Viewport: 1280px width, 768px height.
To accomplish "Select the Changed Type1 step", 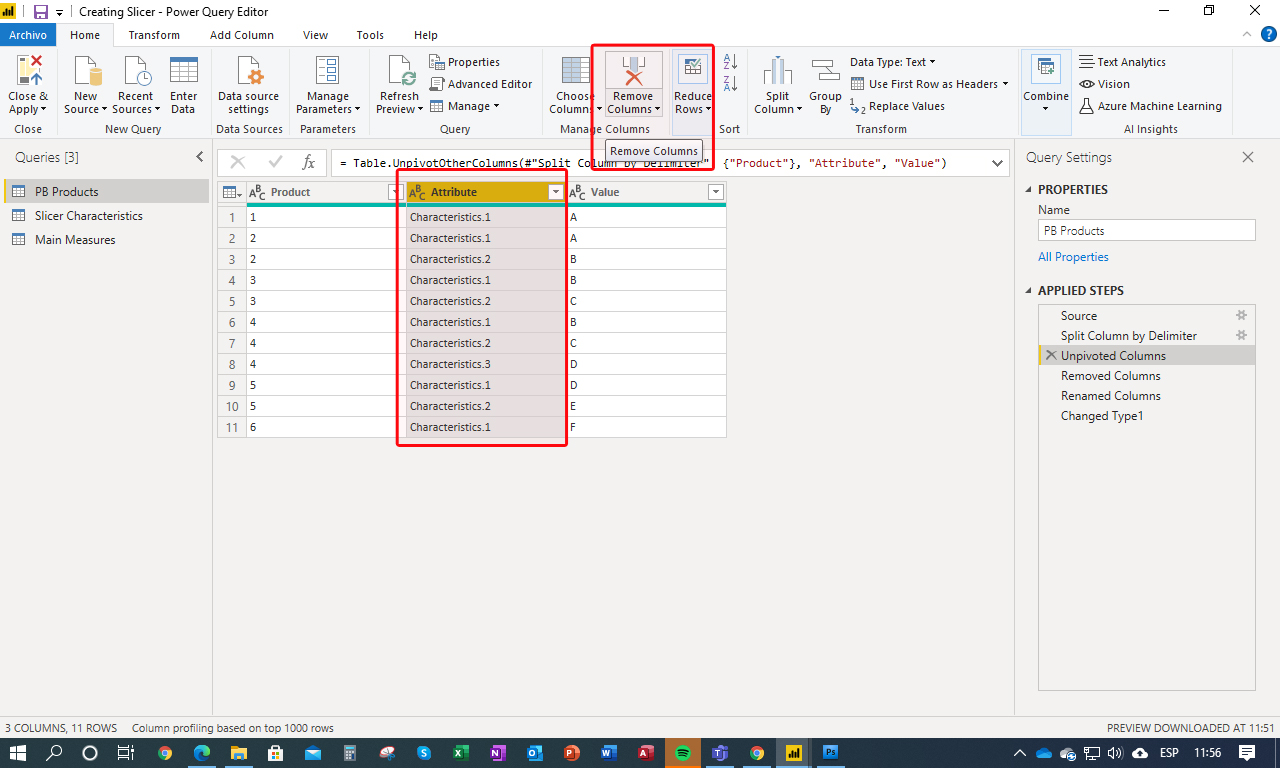I will 1146,416.
